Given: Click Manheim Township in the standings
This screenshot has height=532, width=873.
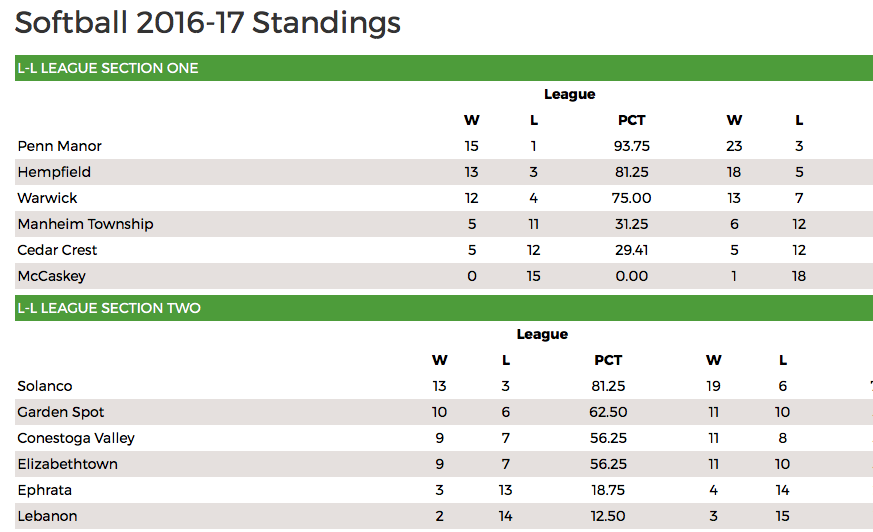Looking at the screenshot, I should (x=85, y=224).
